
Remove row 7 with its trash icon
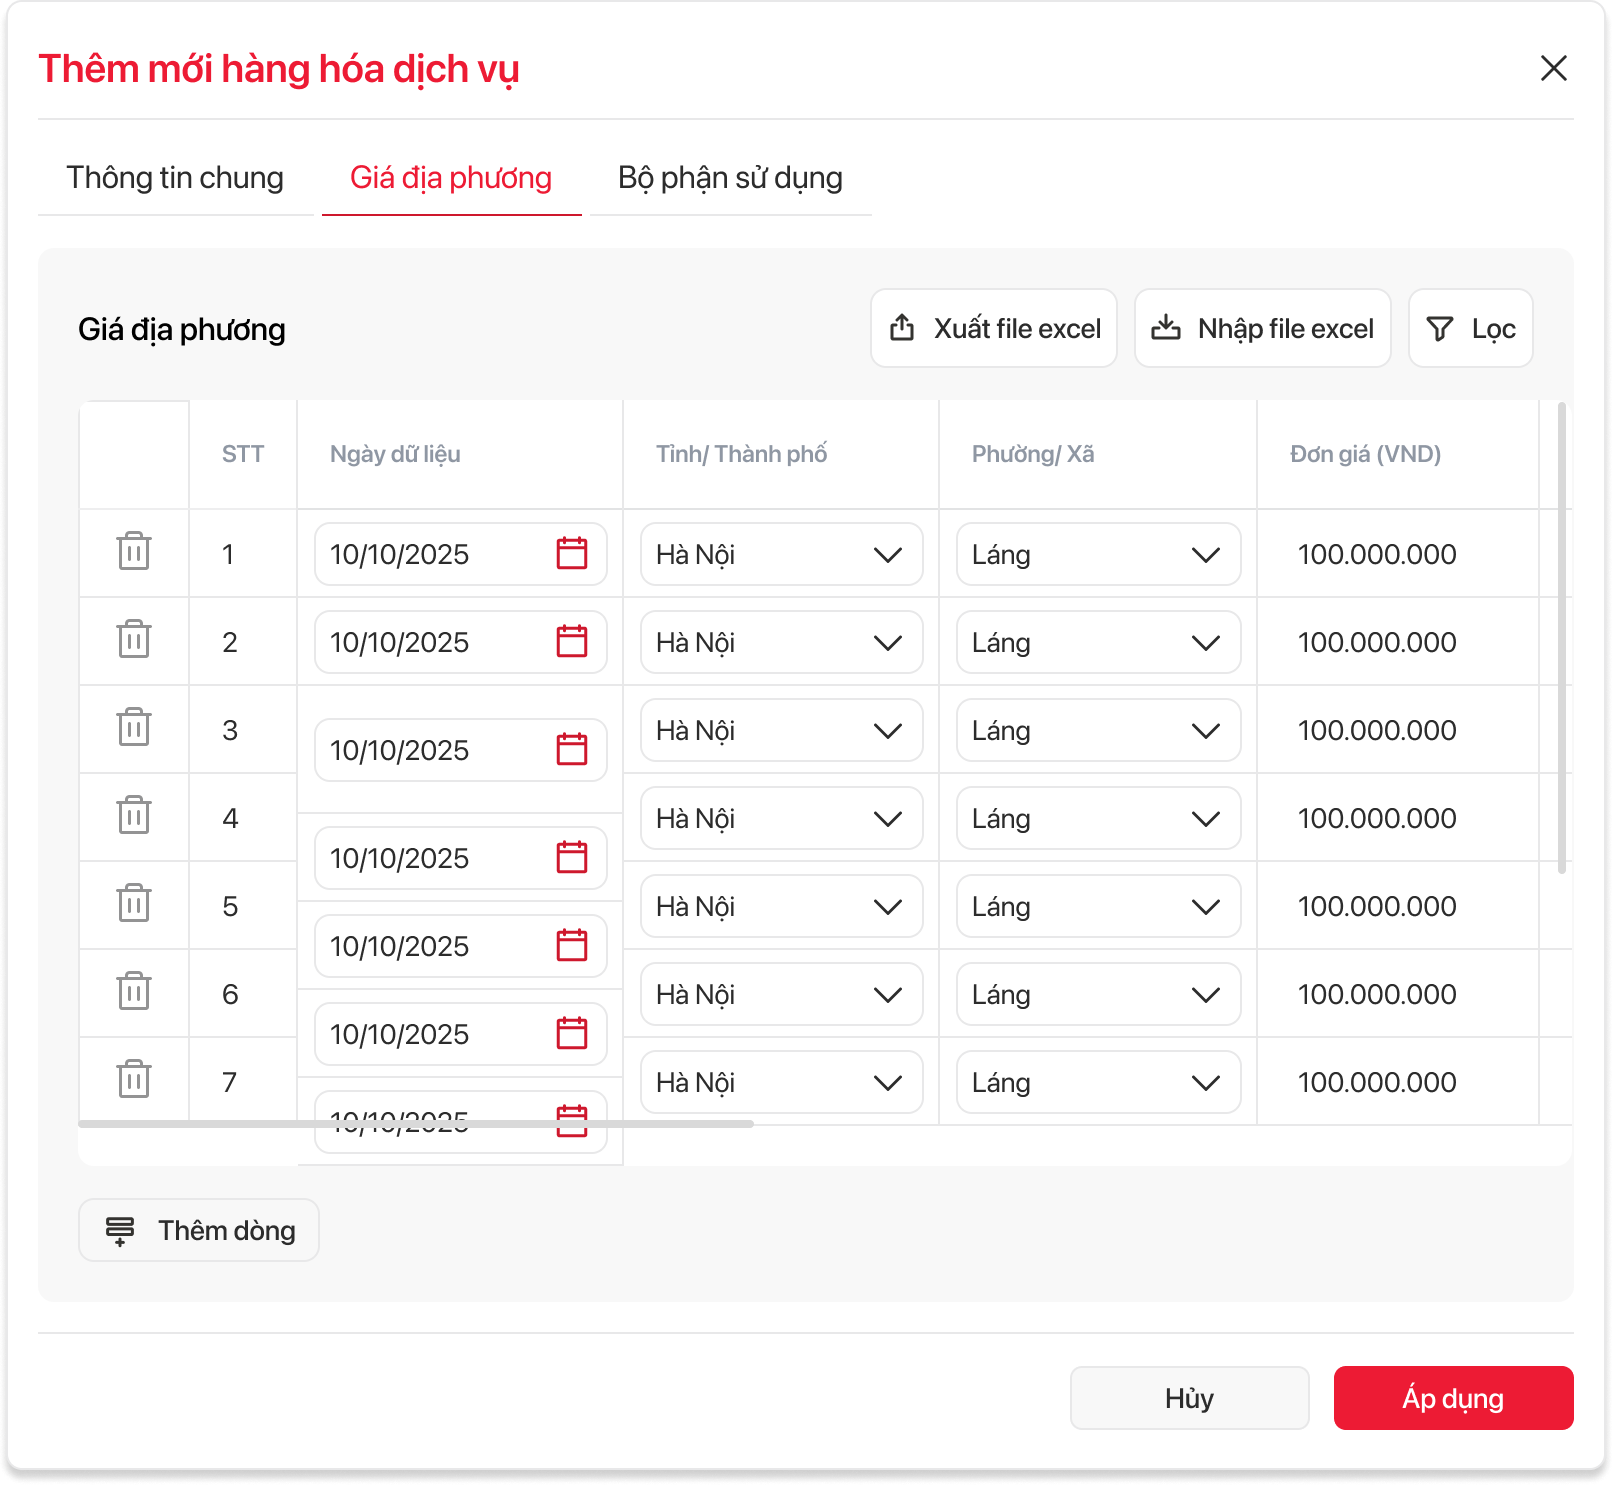tap(133, 1080)
